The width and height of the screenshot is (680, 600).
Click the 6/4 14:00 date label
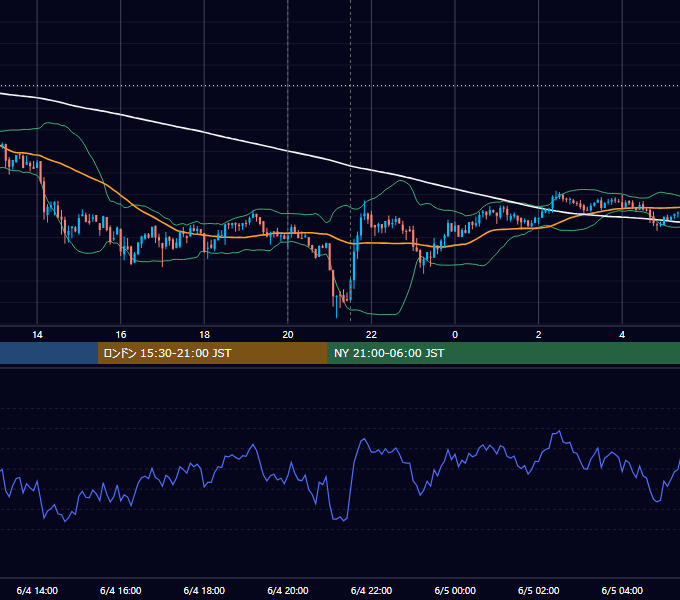click(x=37, y=590)
